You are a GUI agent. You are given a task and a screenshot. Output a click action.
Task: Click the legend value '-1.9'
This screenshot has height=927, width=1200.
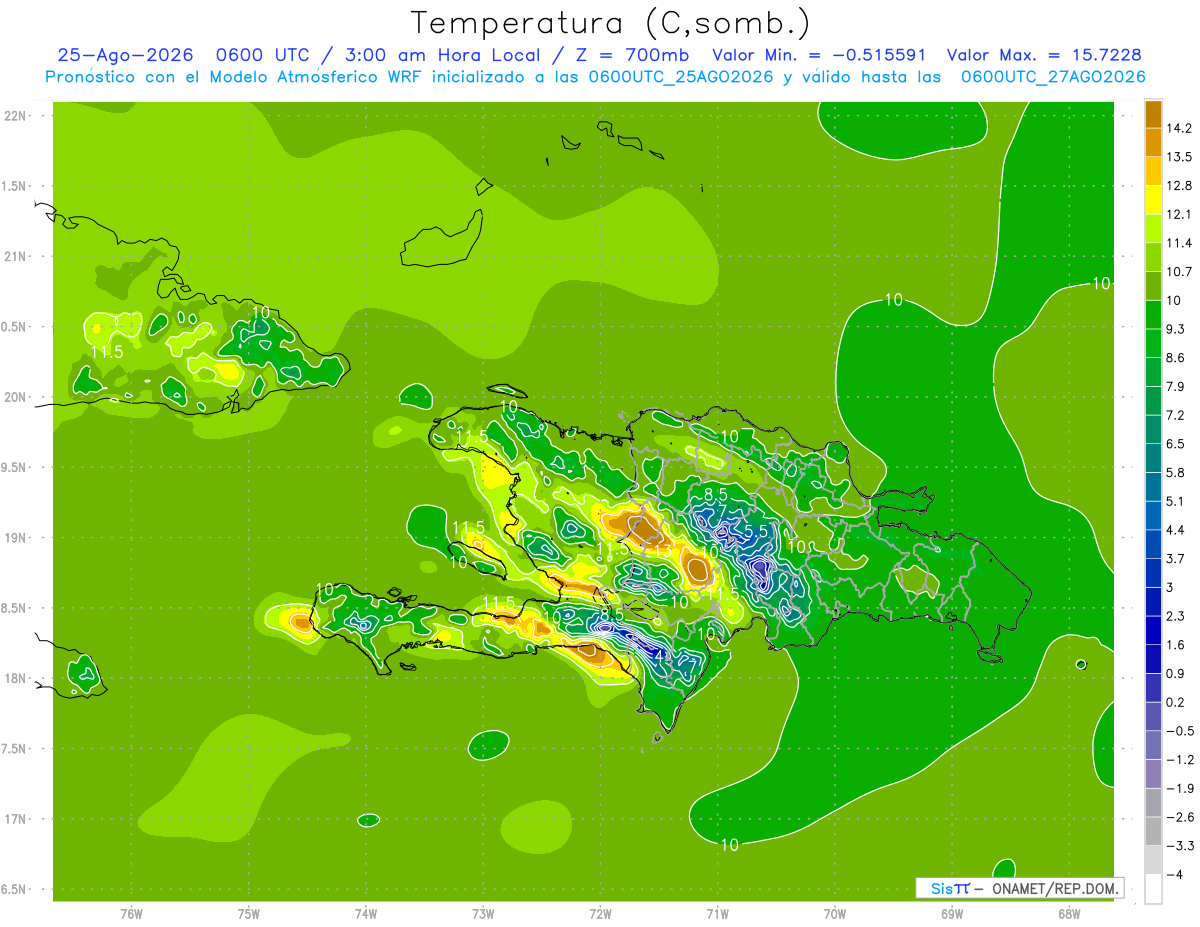click(x=1179, y=788)
